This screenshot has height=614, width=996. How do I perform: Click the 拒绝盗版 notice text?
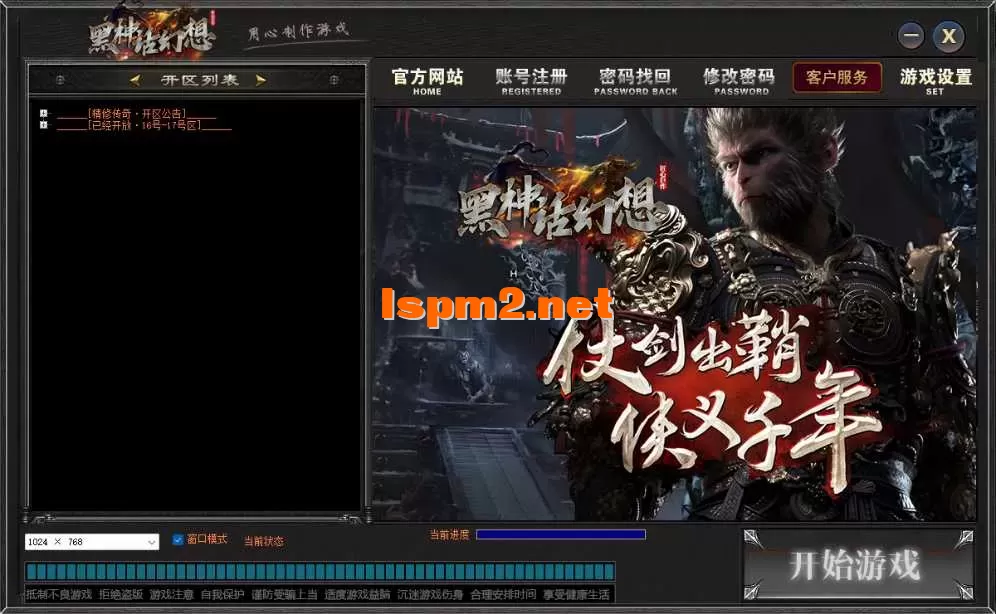121,594
